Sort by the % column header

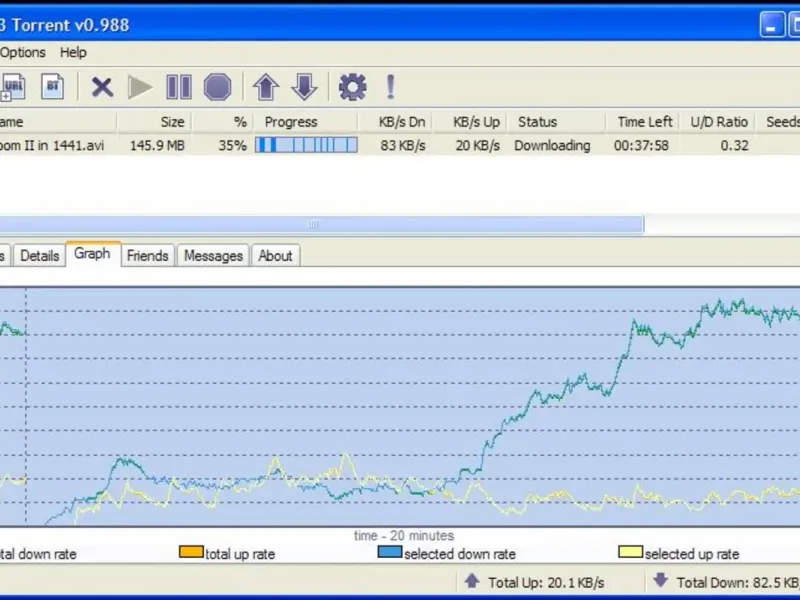click(x=222, y=122)
